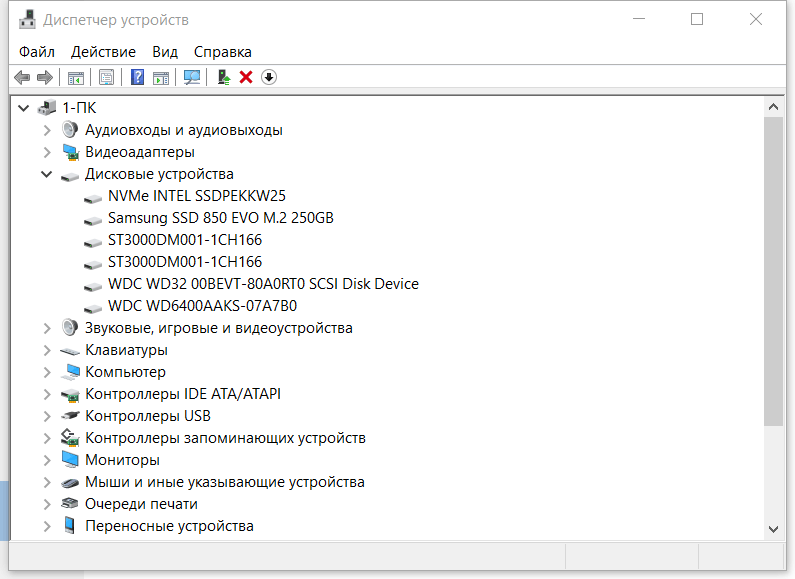The image size is (795, 579).
Task: Click the Update driver toolbar icon
Action: coord(223,78)
